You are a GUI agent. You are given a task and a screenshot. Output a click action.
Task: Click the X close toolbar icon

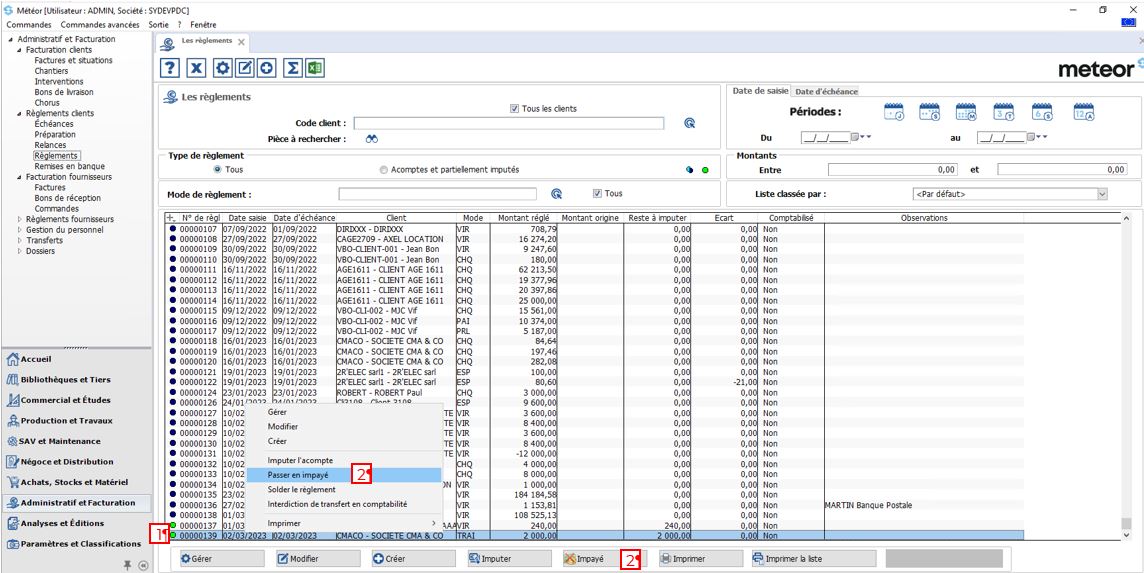[196, 69]
